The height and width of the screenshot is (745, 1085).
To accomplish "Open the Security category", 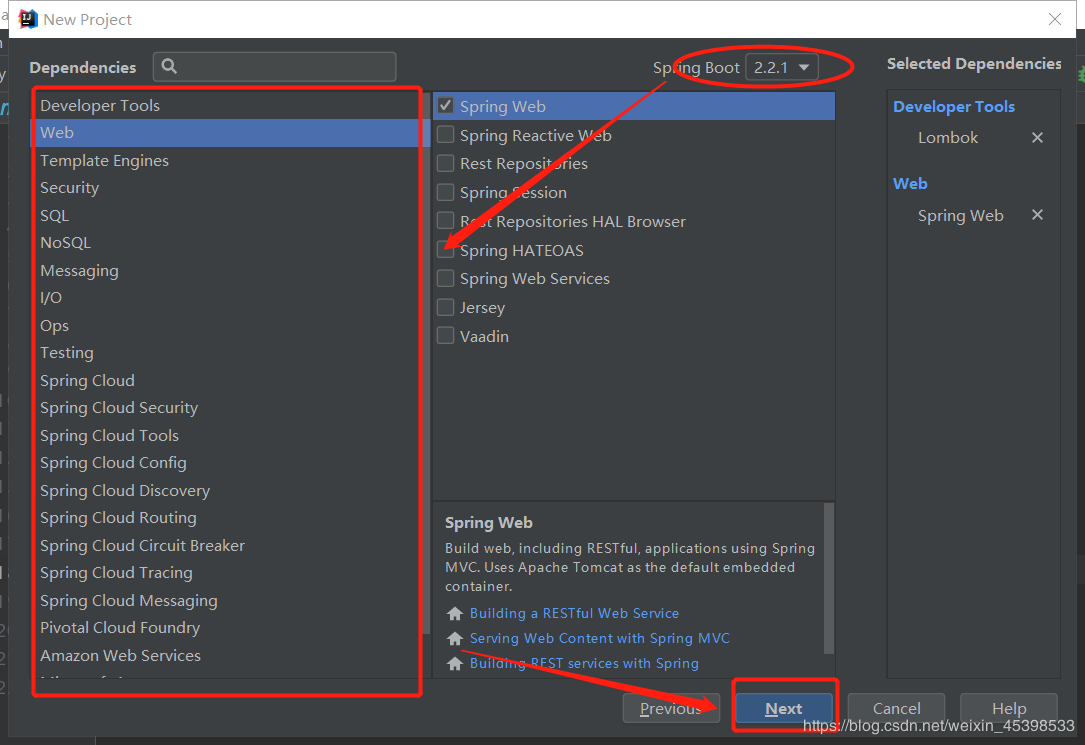I will tap(227, 187).
